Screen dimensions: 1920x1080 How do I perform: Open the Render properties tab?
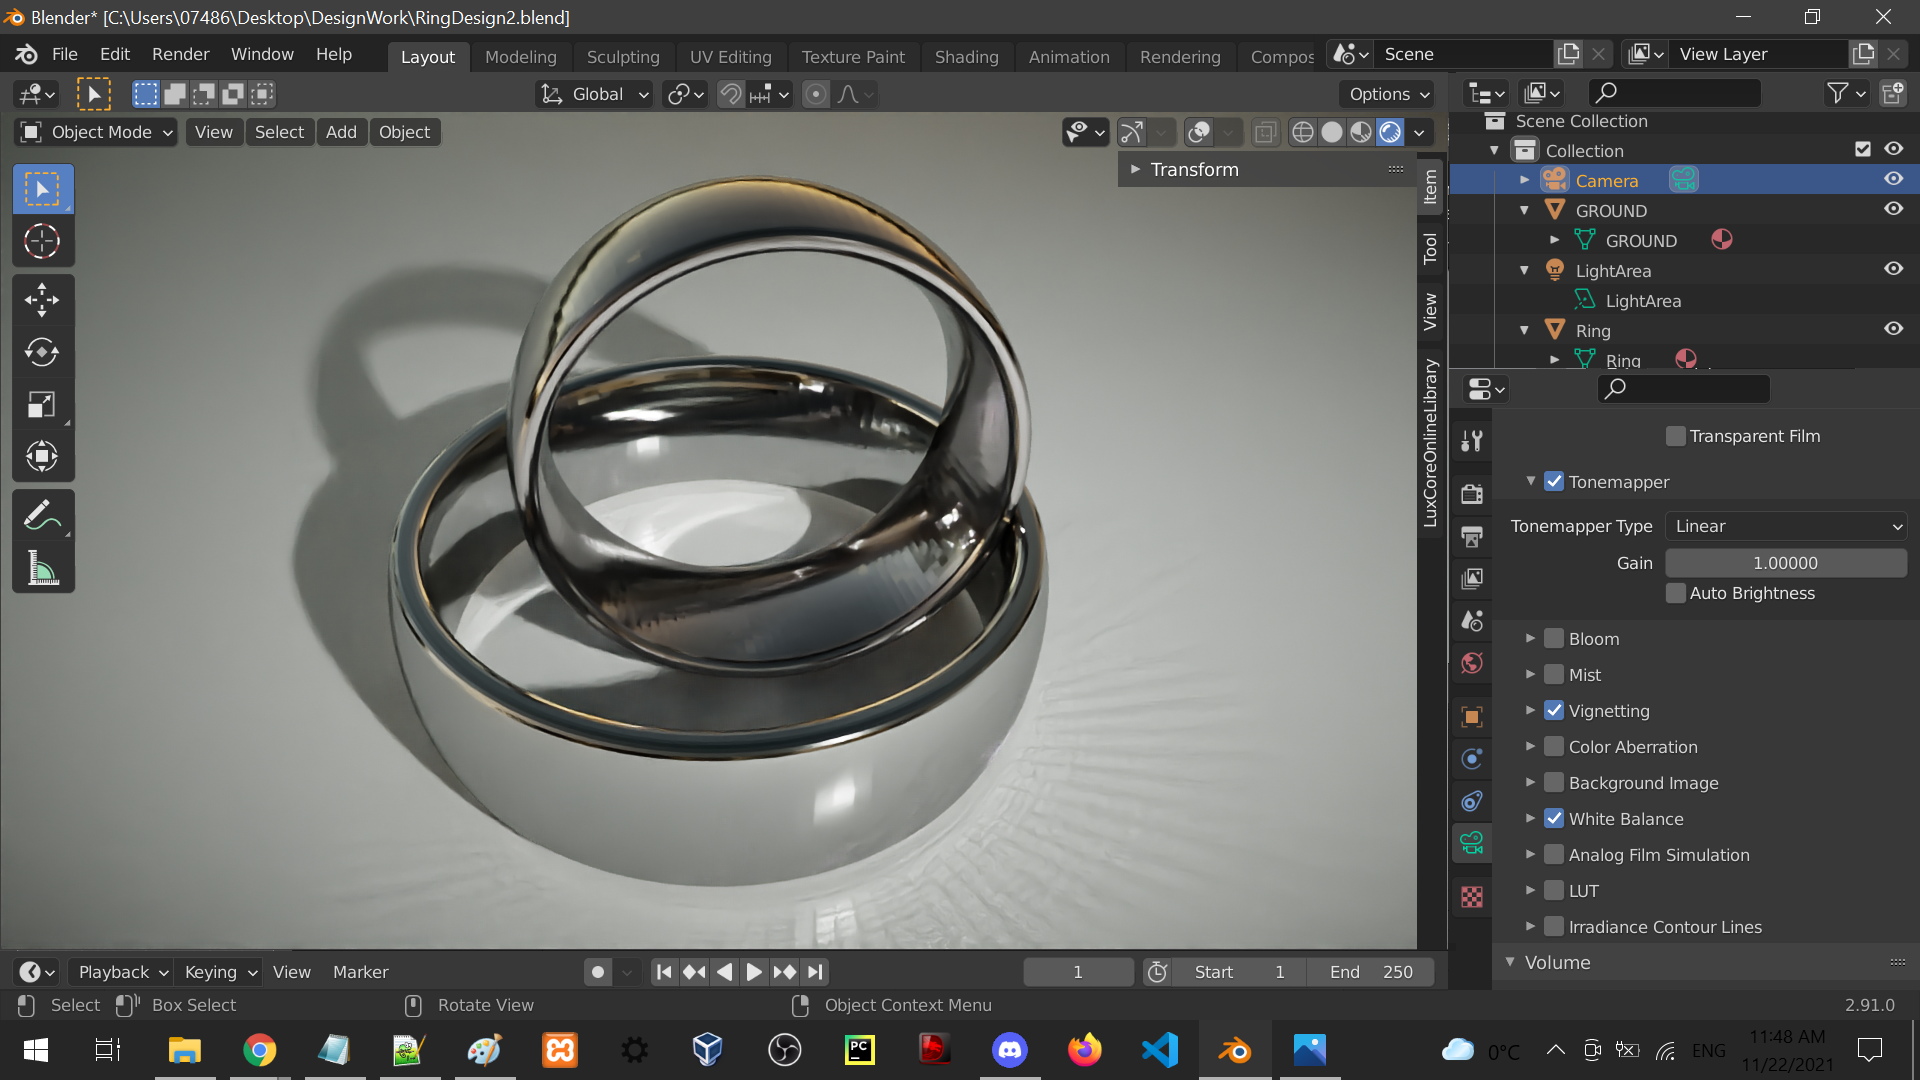1472,493
